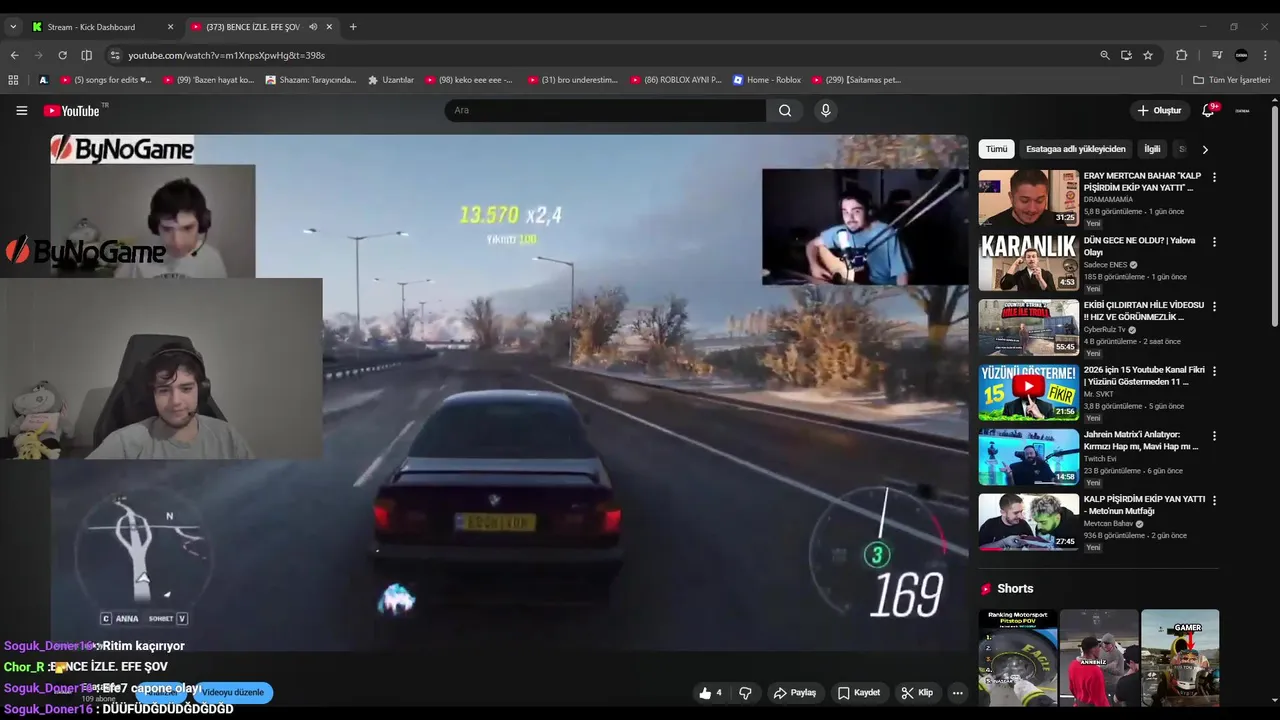Open video title 'KALP PİŞİRDİM EKİP YAN YATTI - Meto'nun Mutfağı'
The image size is (1280, 720).
(x=1144, y=505)
